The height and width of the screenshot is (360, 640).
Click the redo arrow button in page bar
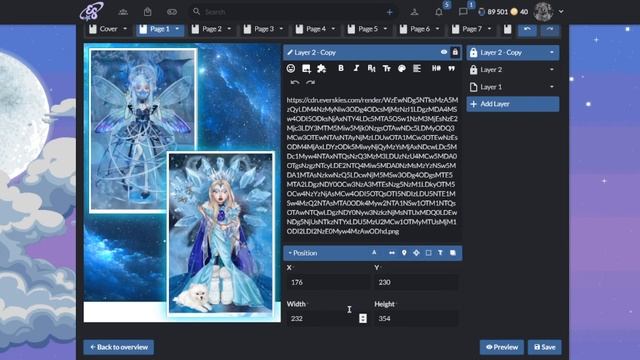point(550,29)
